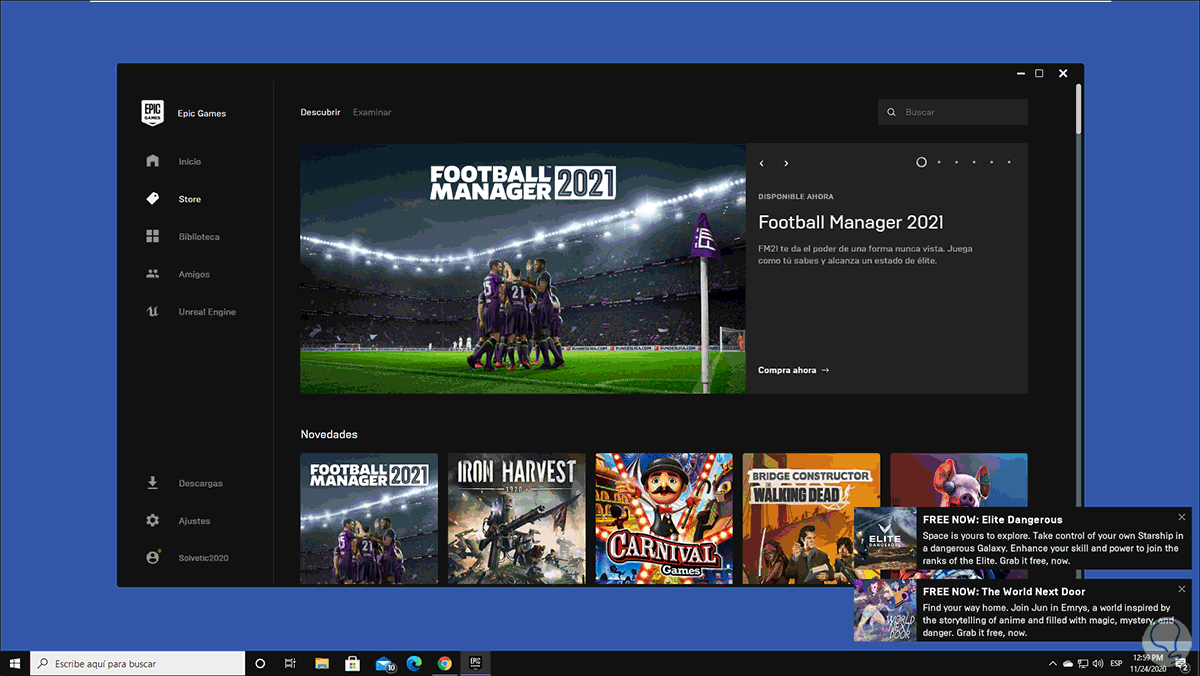The width and height of the screenshot is (1200, 676).
Task: Open FREE NOW: The World Next Door notification
Action: 1023,610
